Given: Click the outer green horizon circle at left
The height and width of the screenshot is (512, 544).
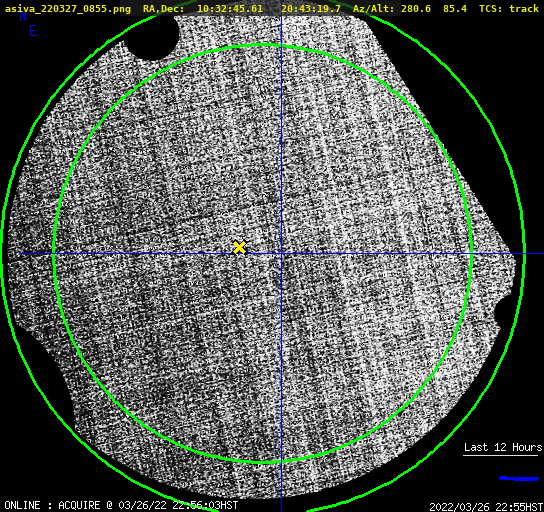Looking at the screenshot, I should pos(3,253).
